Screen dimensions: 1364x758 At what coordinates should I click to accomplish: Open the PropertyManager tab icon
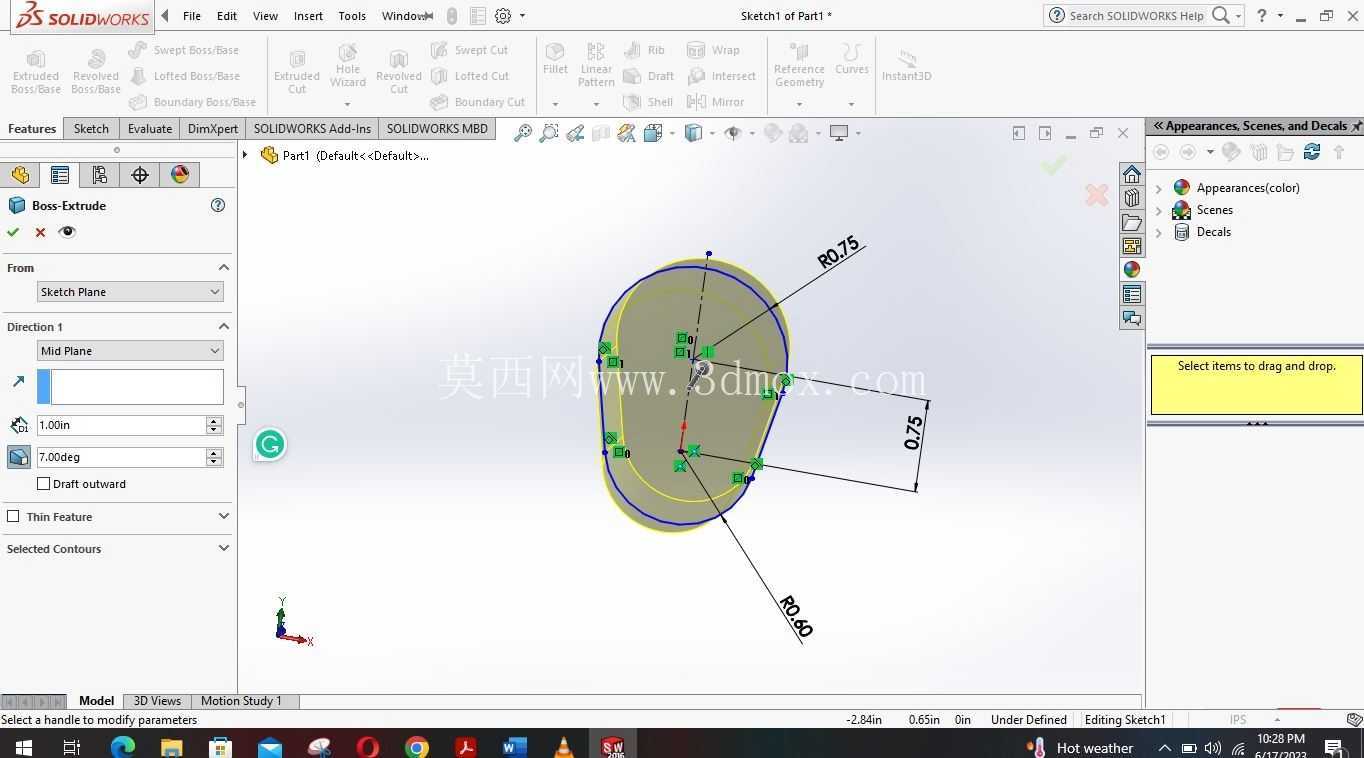click(60, 175)
